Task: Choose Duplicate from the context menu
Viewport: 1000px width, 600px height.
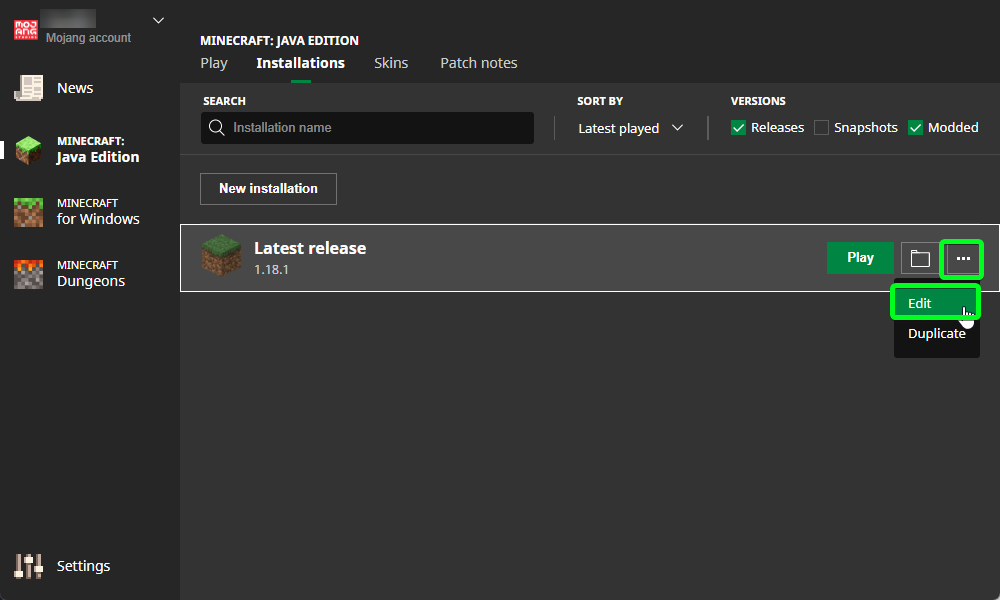Action: click(x=936, y=333)
